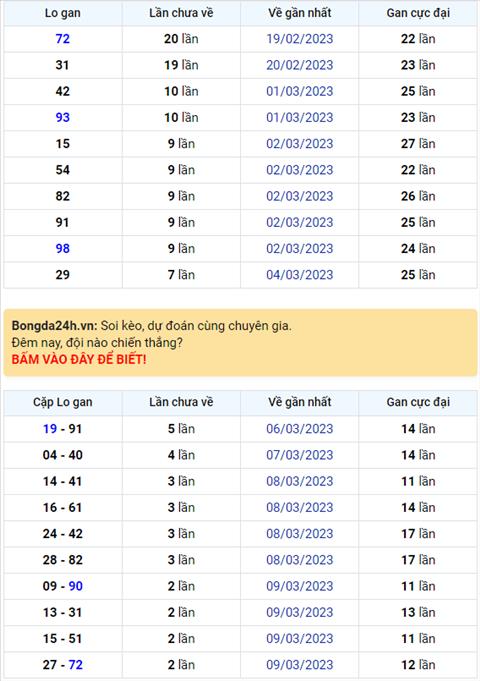Click Gan cực đại header of first table
This screenshot has width=480, height=681.
[x=418, y=13]
